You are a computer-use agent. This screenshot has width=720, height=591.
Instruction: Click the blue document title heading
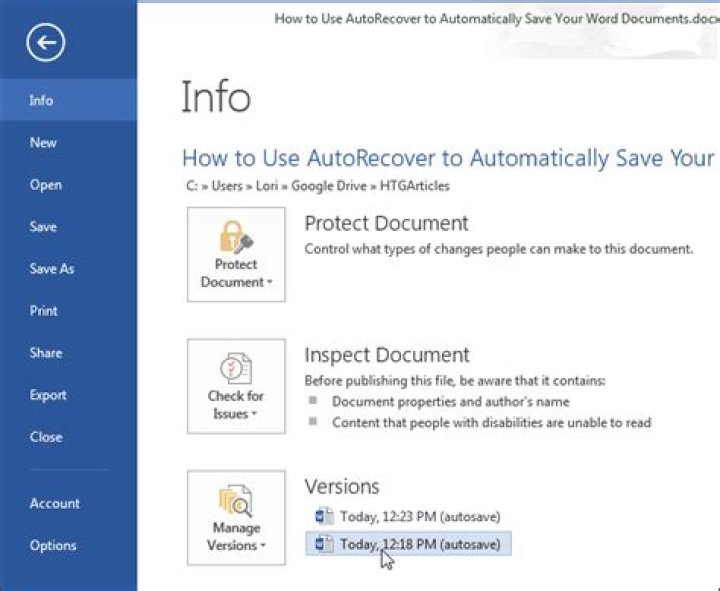(x=448, y=158)
